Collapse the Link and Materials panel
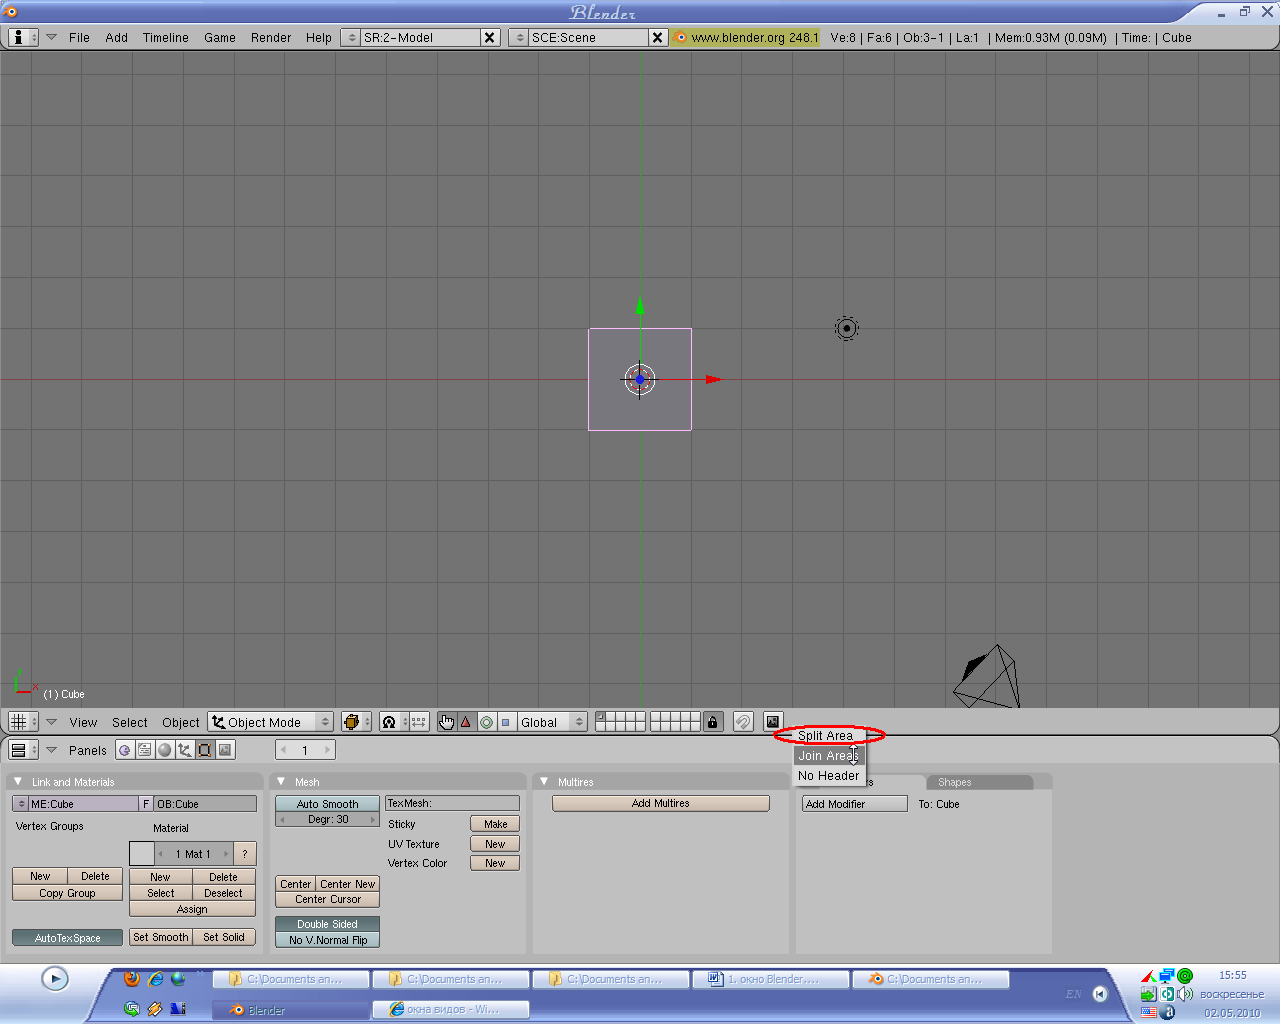 [x=18, y=782]
